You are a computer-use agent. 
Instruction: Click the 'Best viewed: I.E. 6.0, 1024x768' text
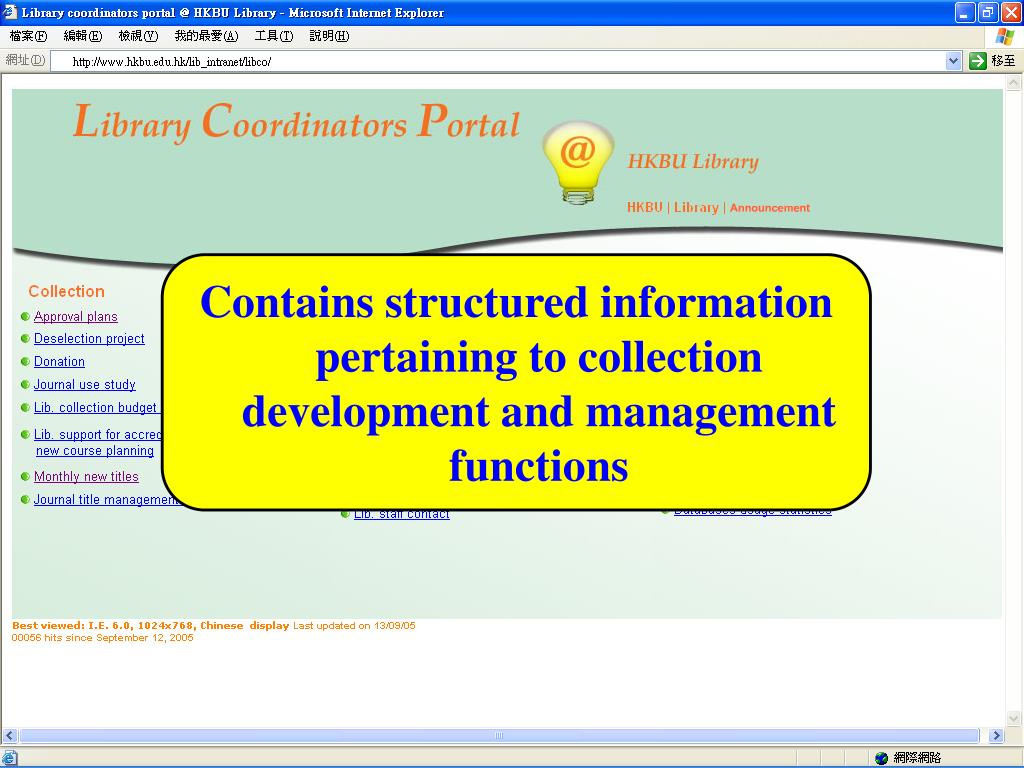[x=103, y=626]
